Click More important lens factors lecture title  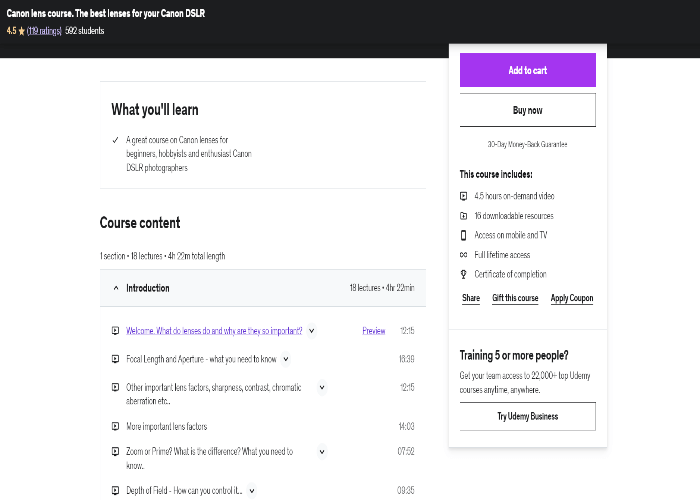[167, 426]
